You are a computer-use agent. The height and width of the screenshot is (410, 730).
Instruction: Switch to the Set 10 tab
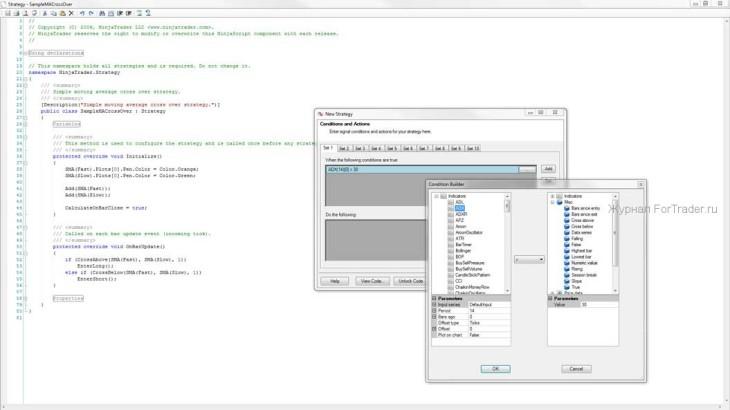coord(473,148)
